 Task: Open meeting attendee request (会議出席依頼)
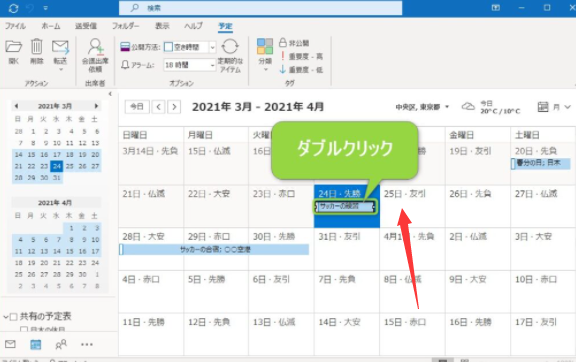point(95,55)
